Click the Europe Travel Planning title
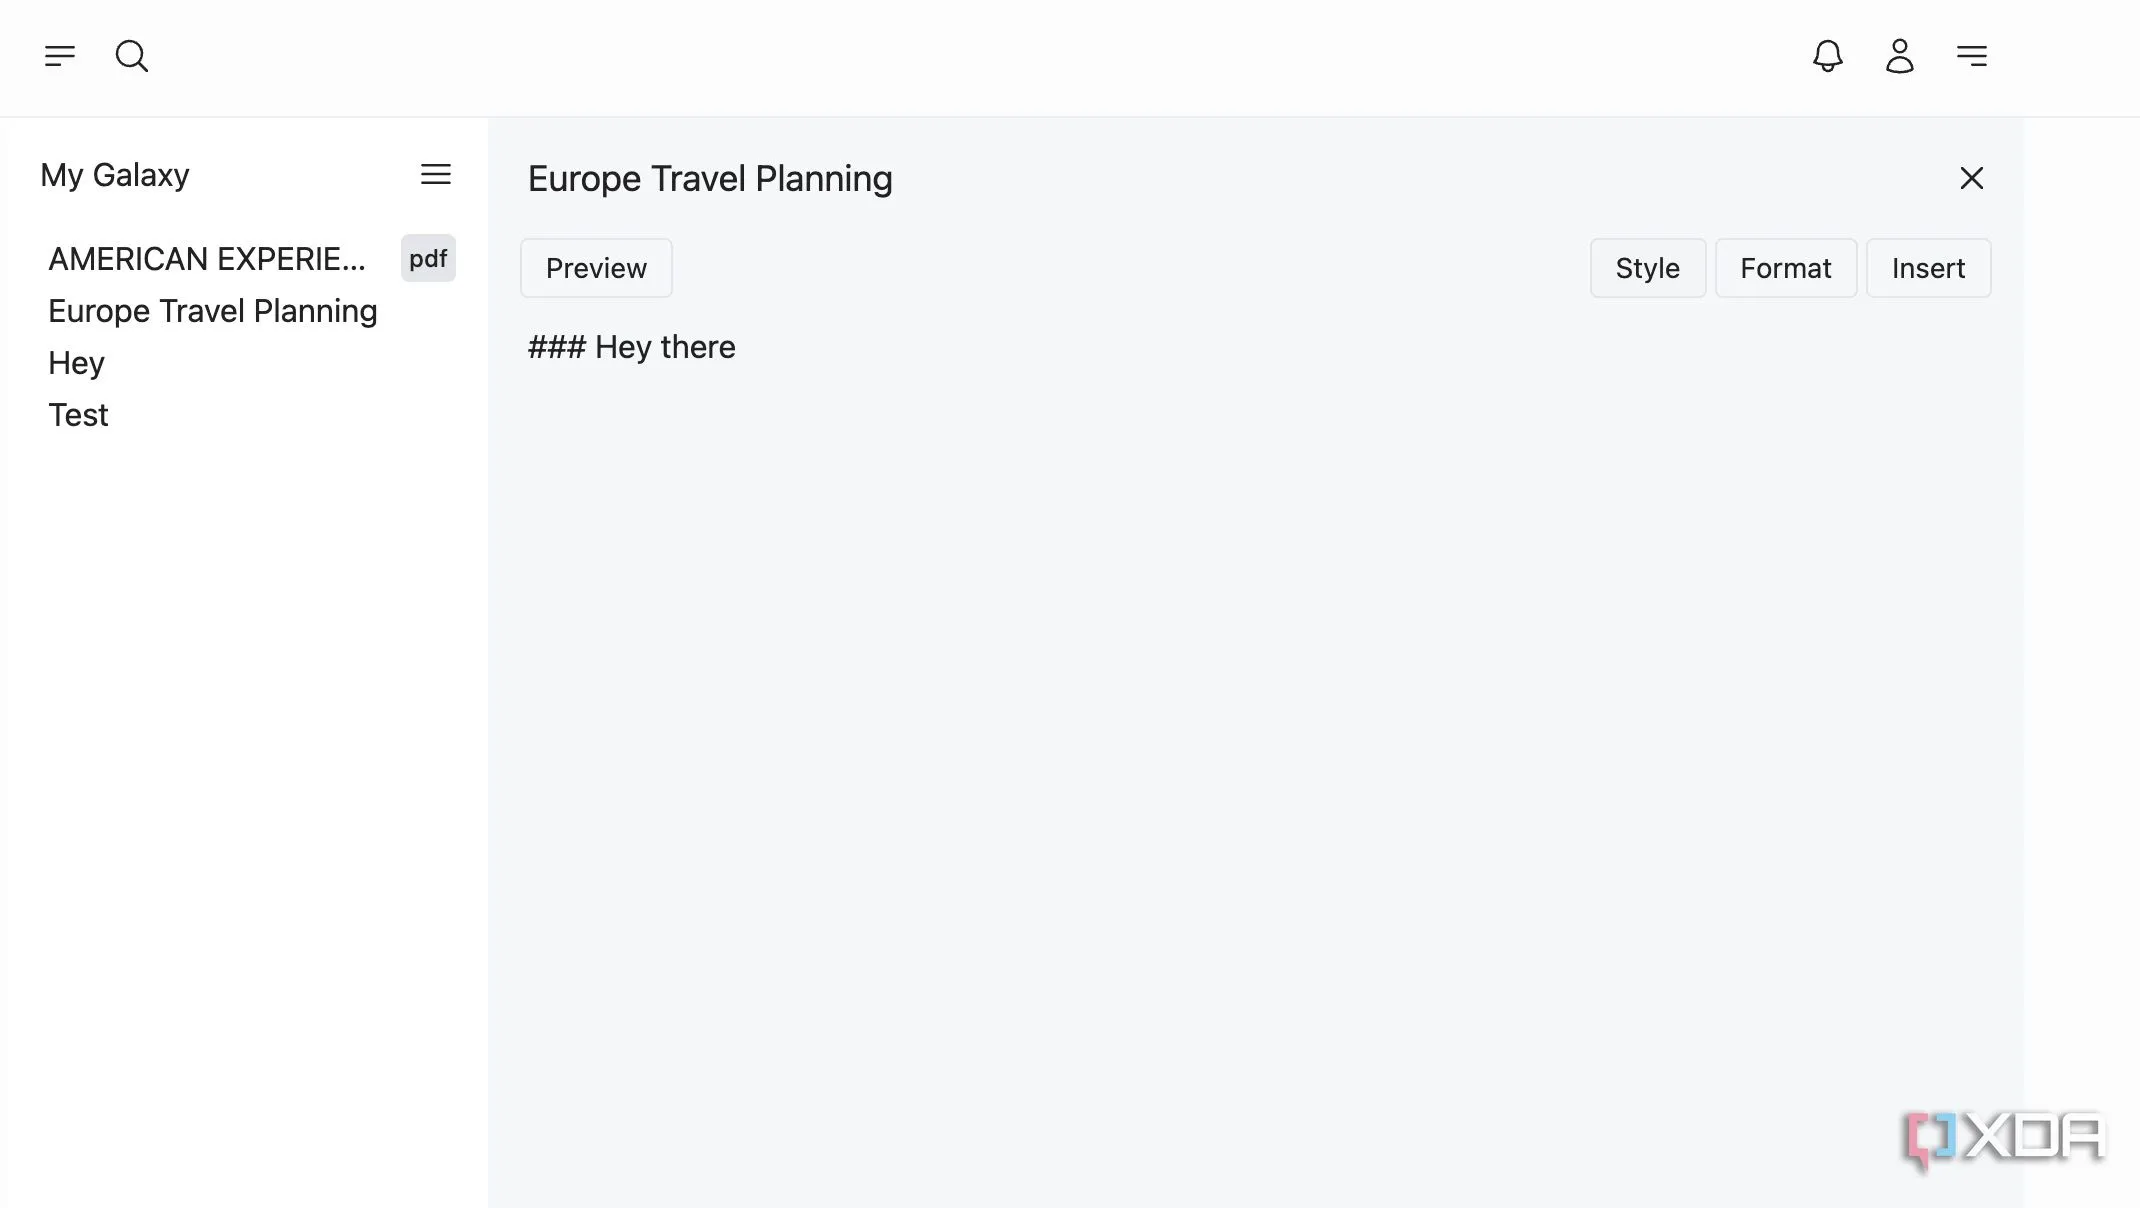 (x=710, y=179)
